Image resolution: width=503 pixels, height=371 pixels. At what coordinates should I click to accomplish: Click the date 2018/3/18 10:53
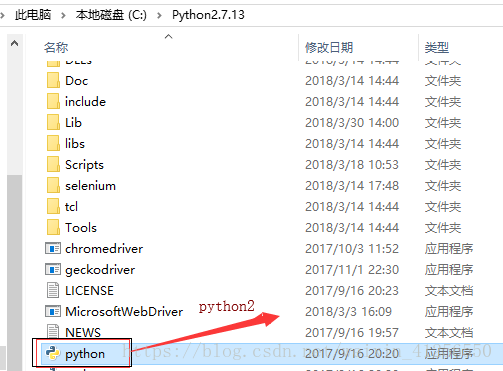(352, 165)
